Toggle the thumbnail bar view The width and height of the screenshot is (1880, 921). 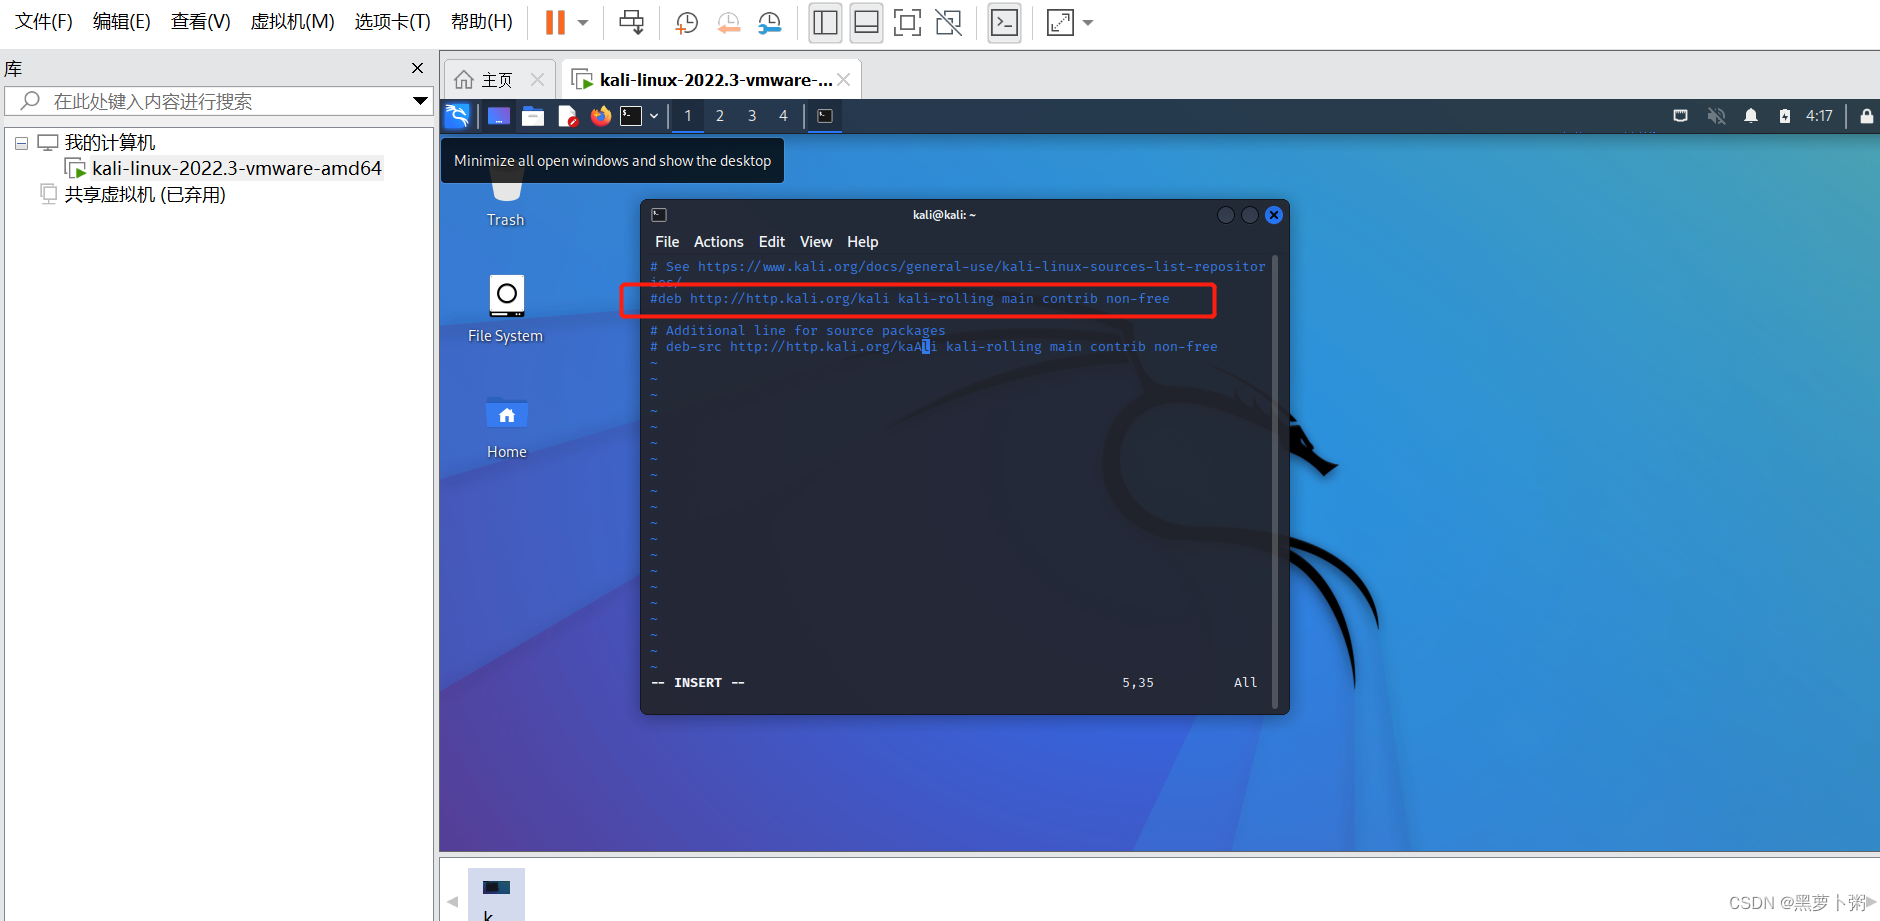tap(866, 22)
